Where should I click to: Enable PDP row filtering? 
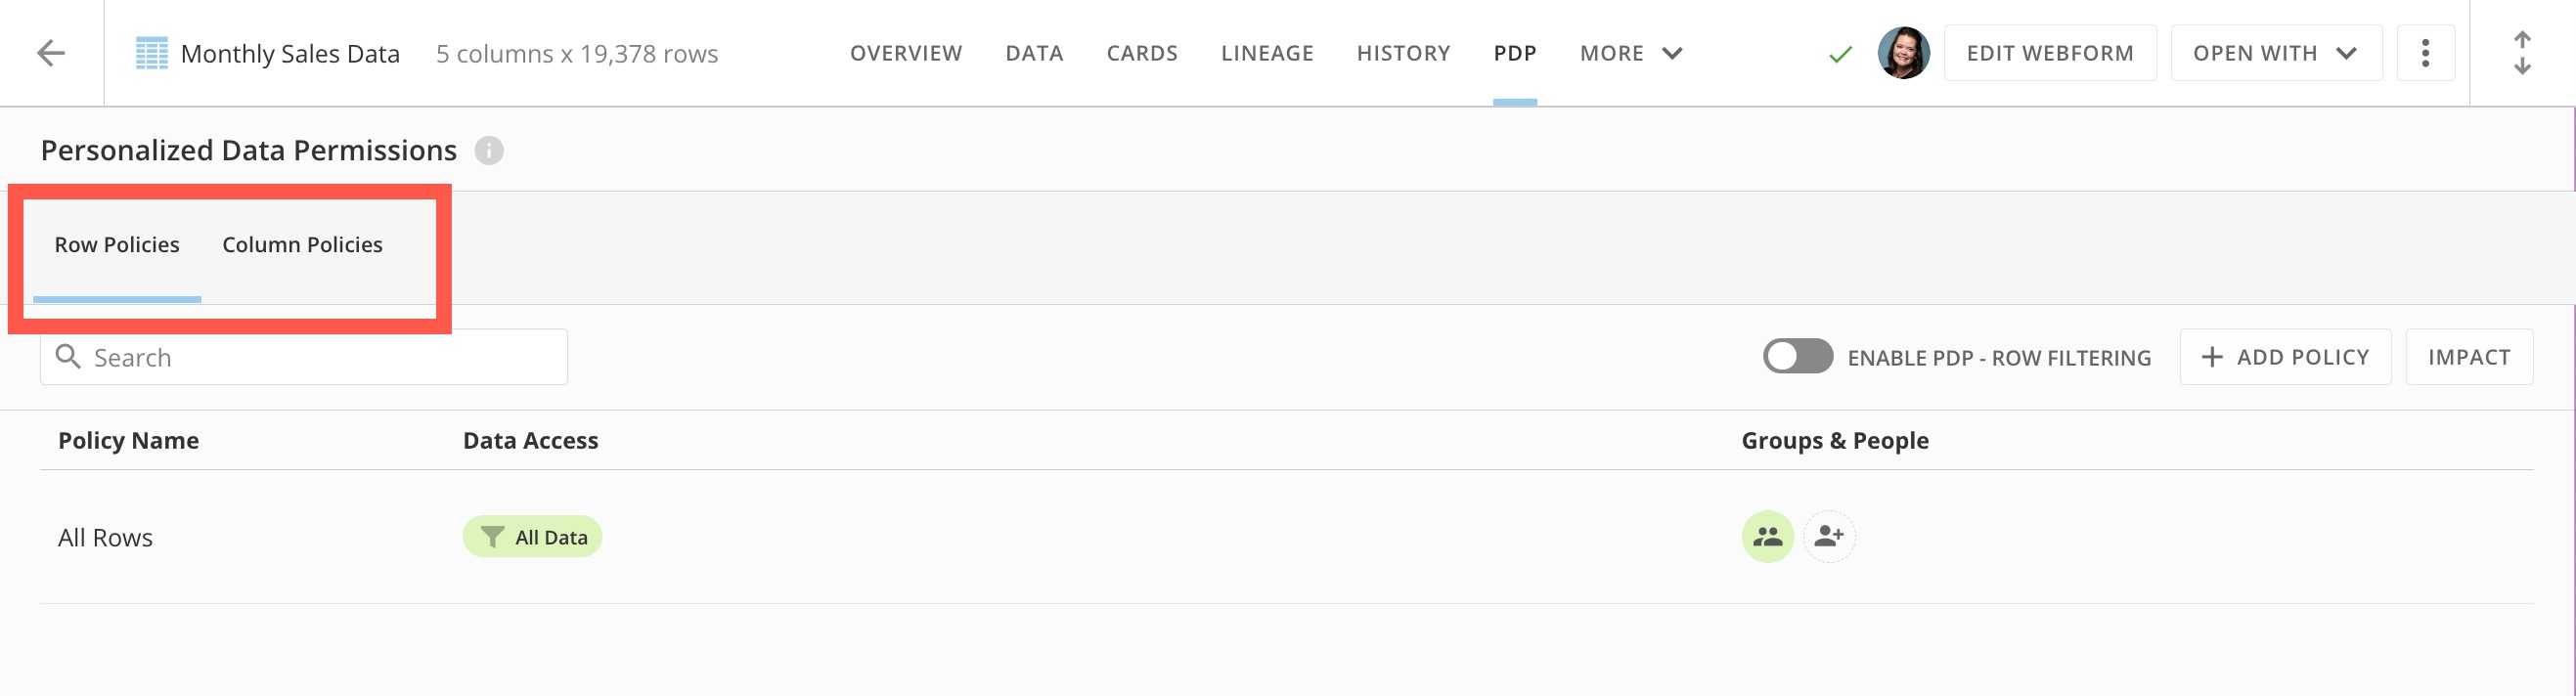point(1797,356)
